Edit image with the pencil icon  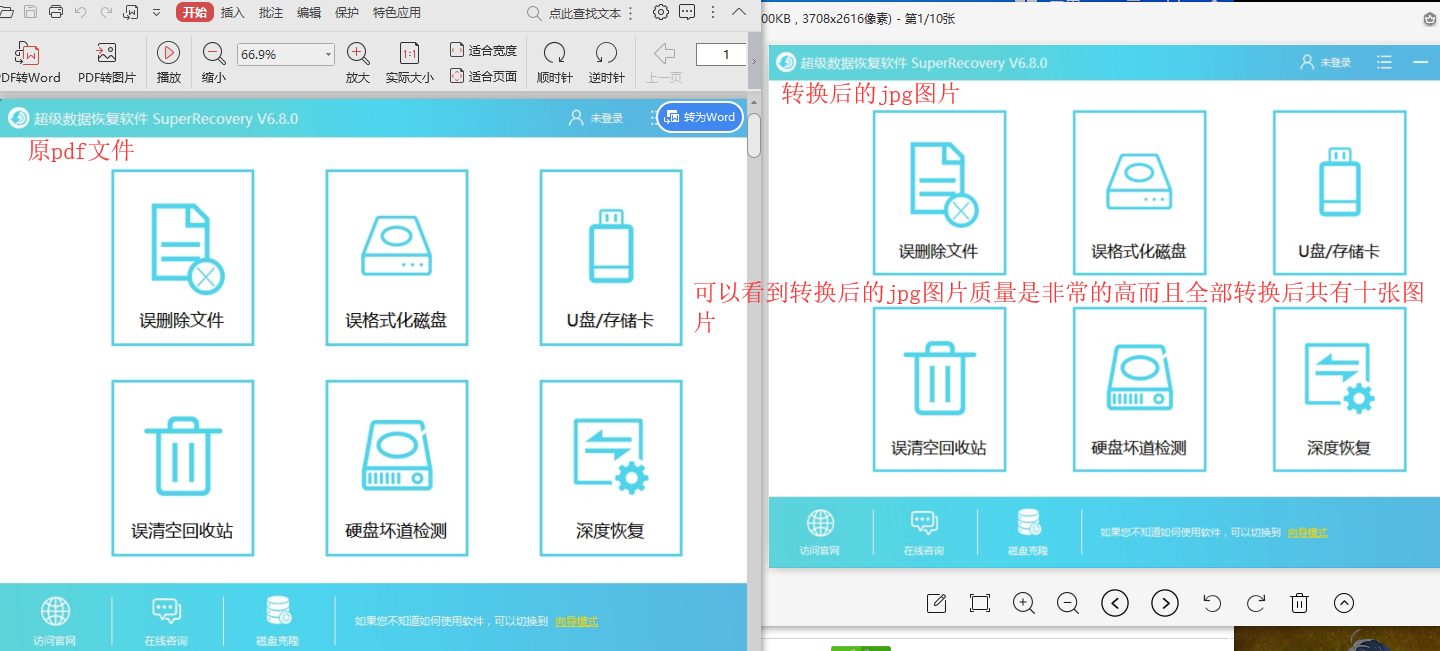(x=937, y=603)
